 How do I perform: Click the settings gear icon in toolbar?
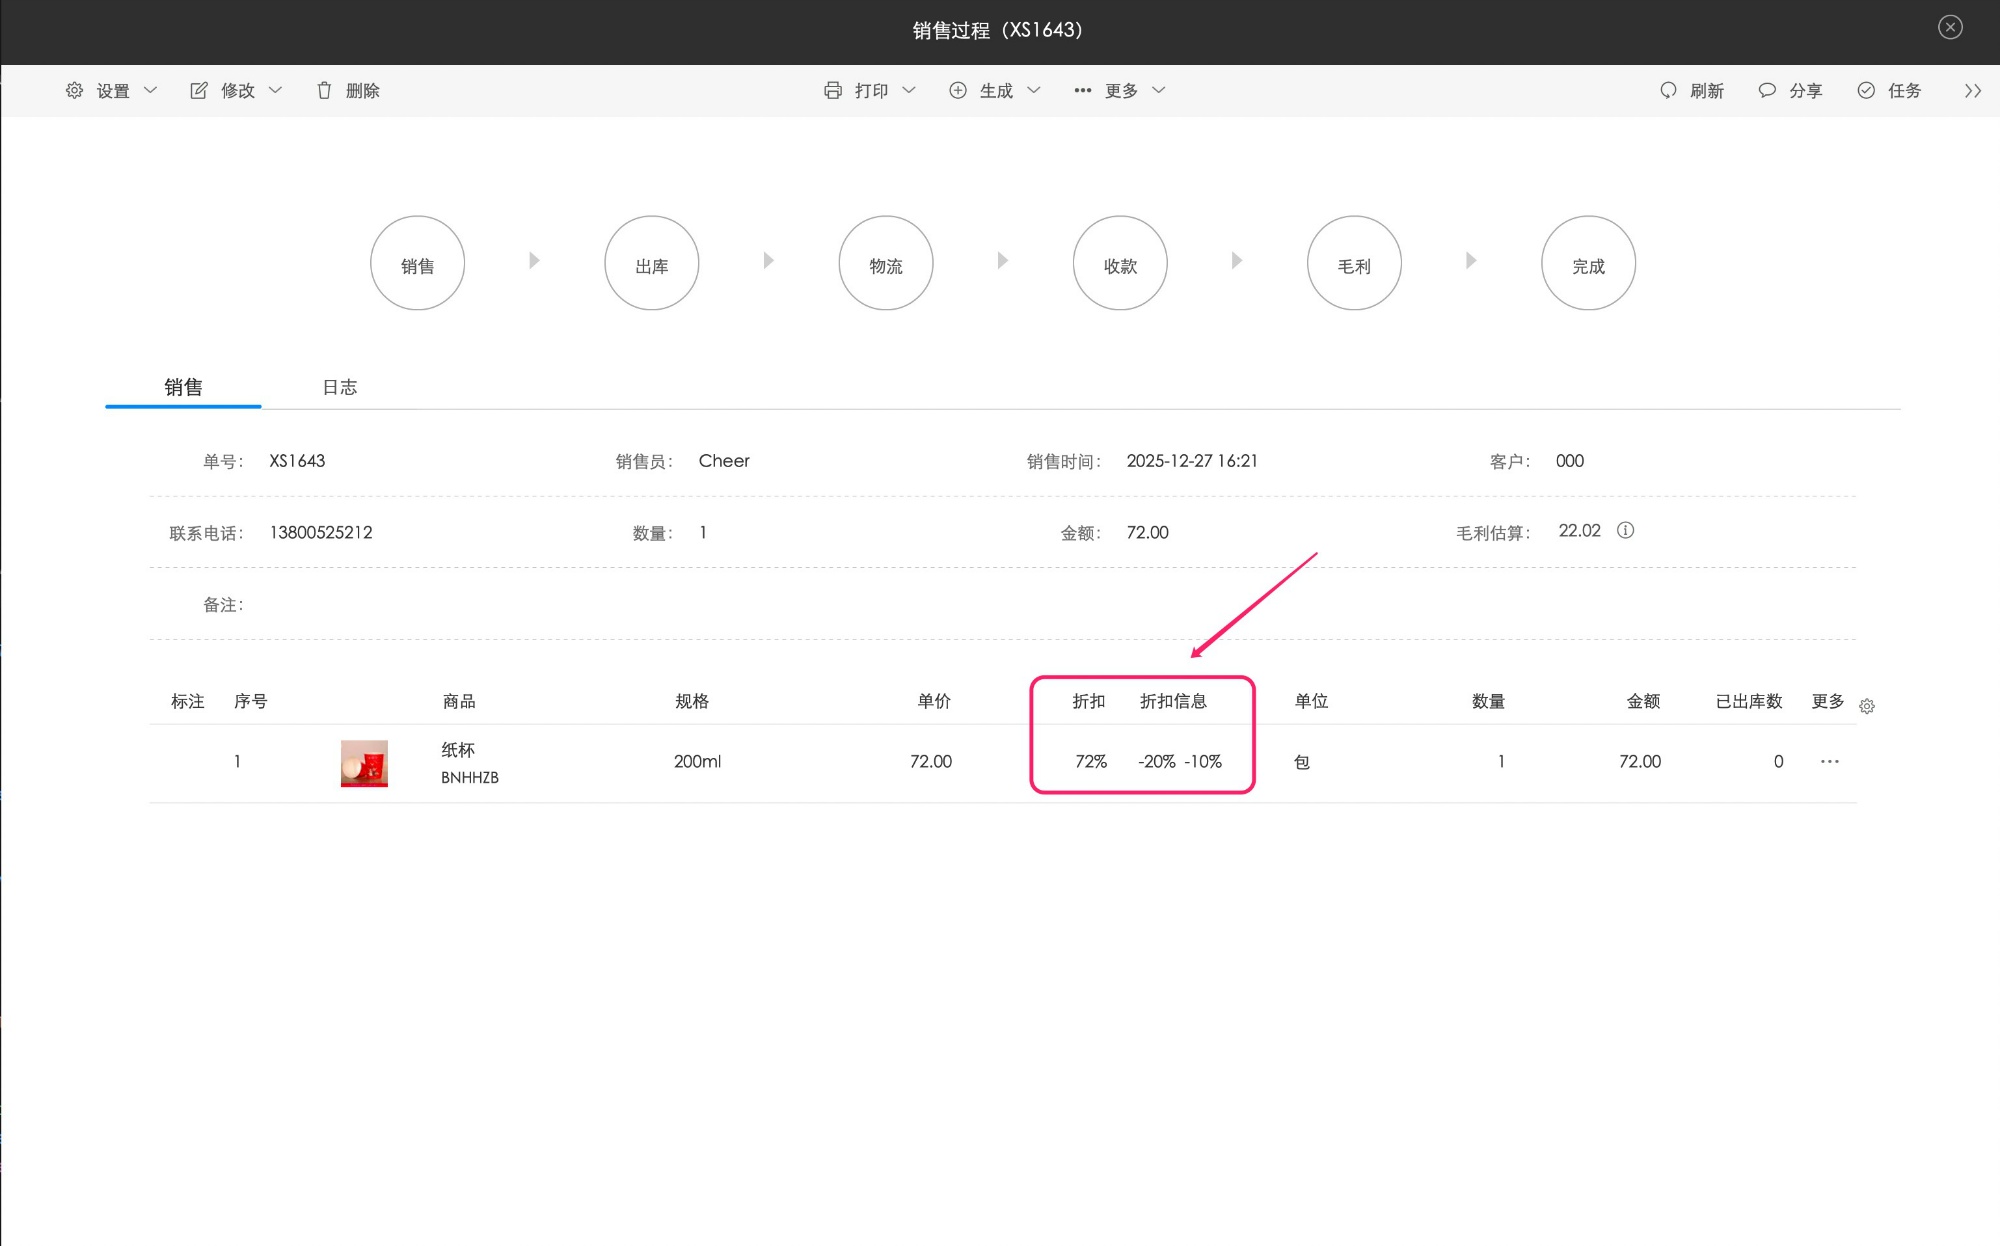(74, 91)
